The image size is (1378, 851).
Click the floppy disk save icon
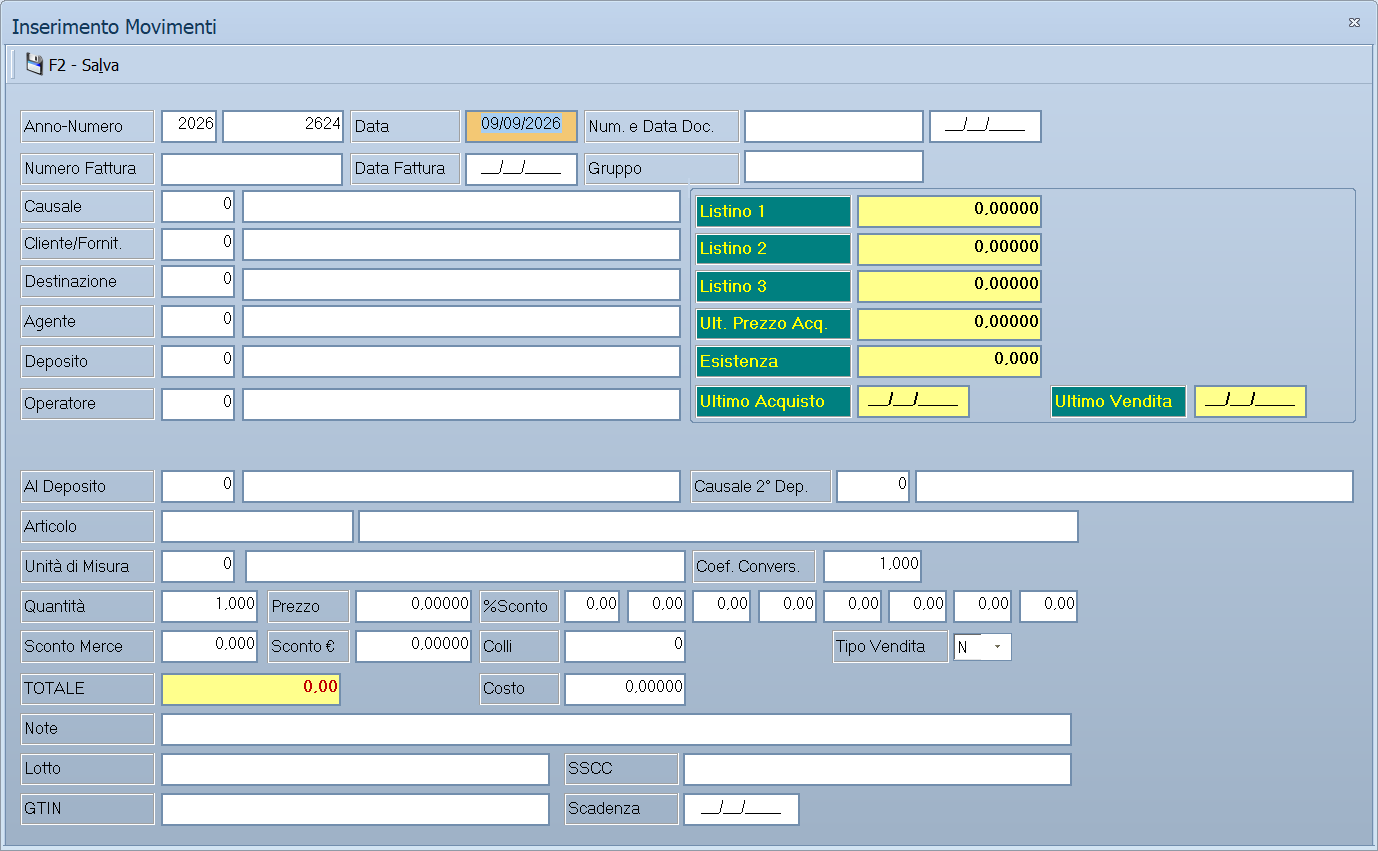click(34, 65)
